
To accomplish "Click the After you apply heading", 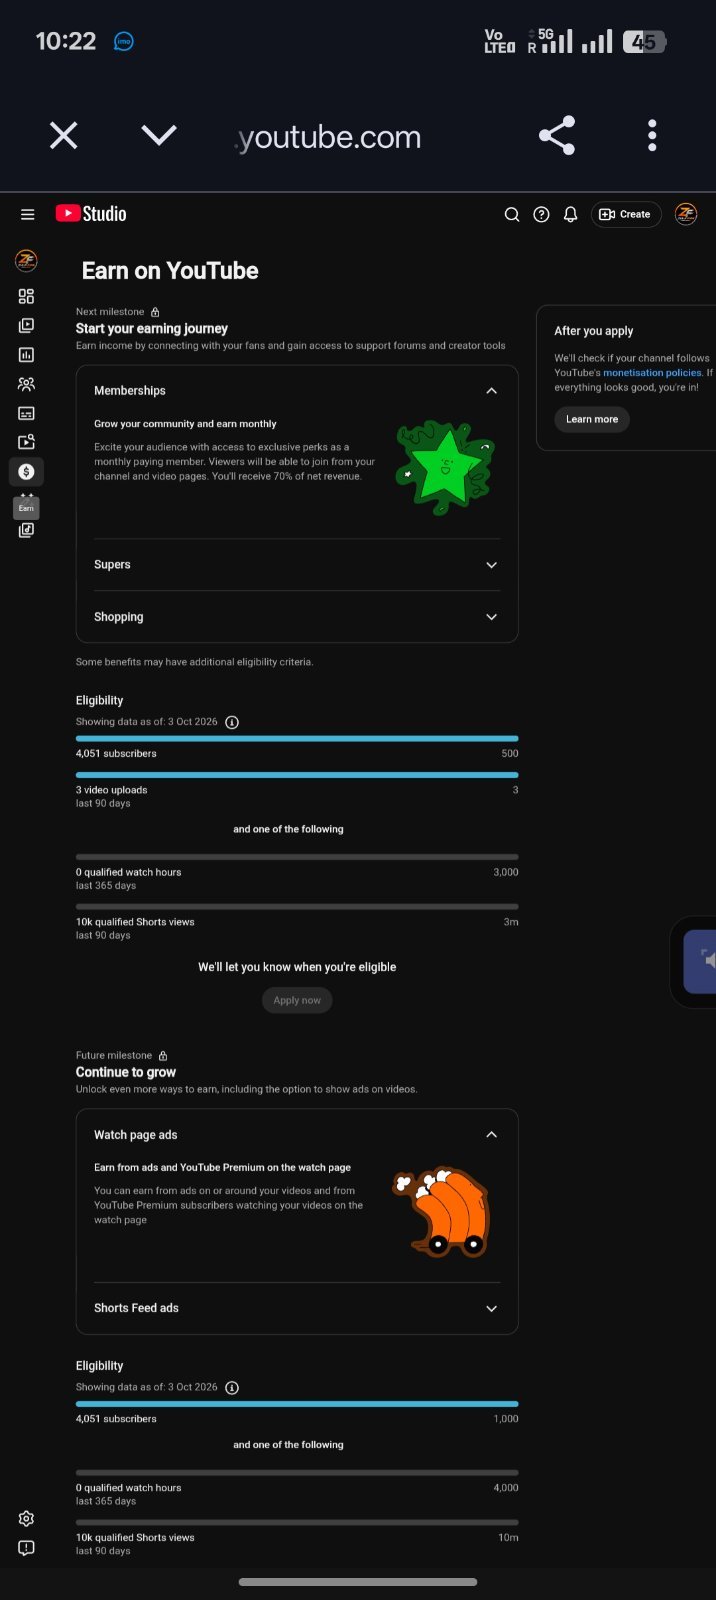I will coord(594,331).
